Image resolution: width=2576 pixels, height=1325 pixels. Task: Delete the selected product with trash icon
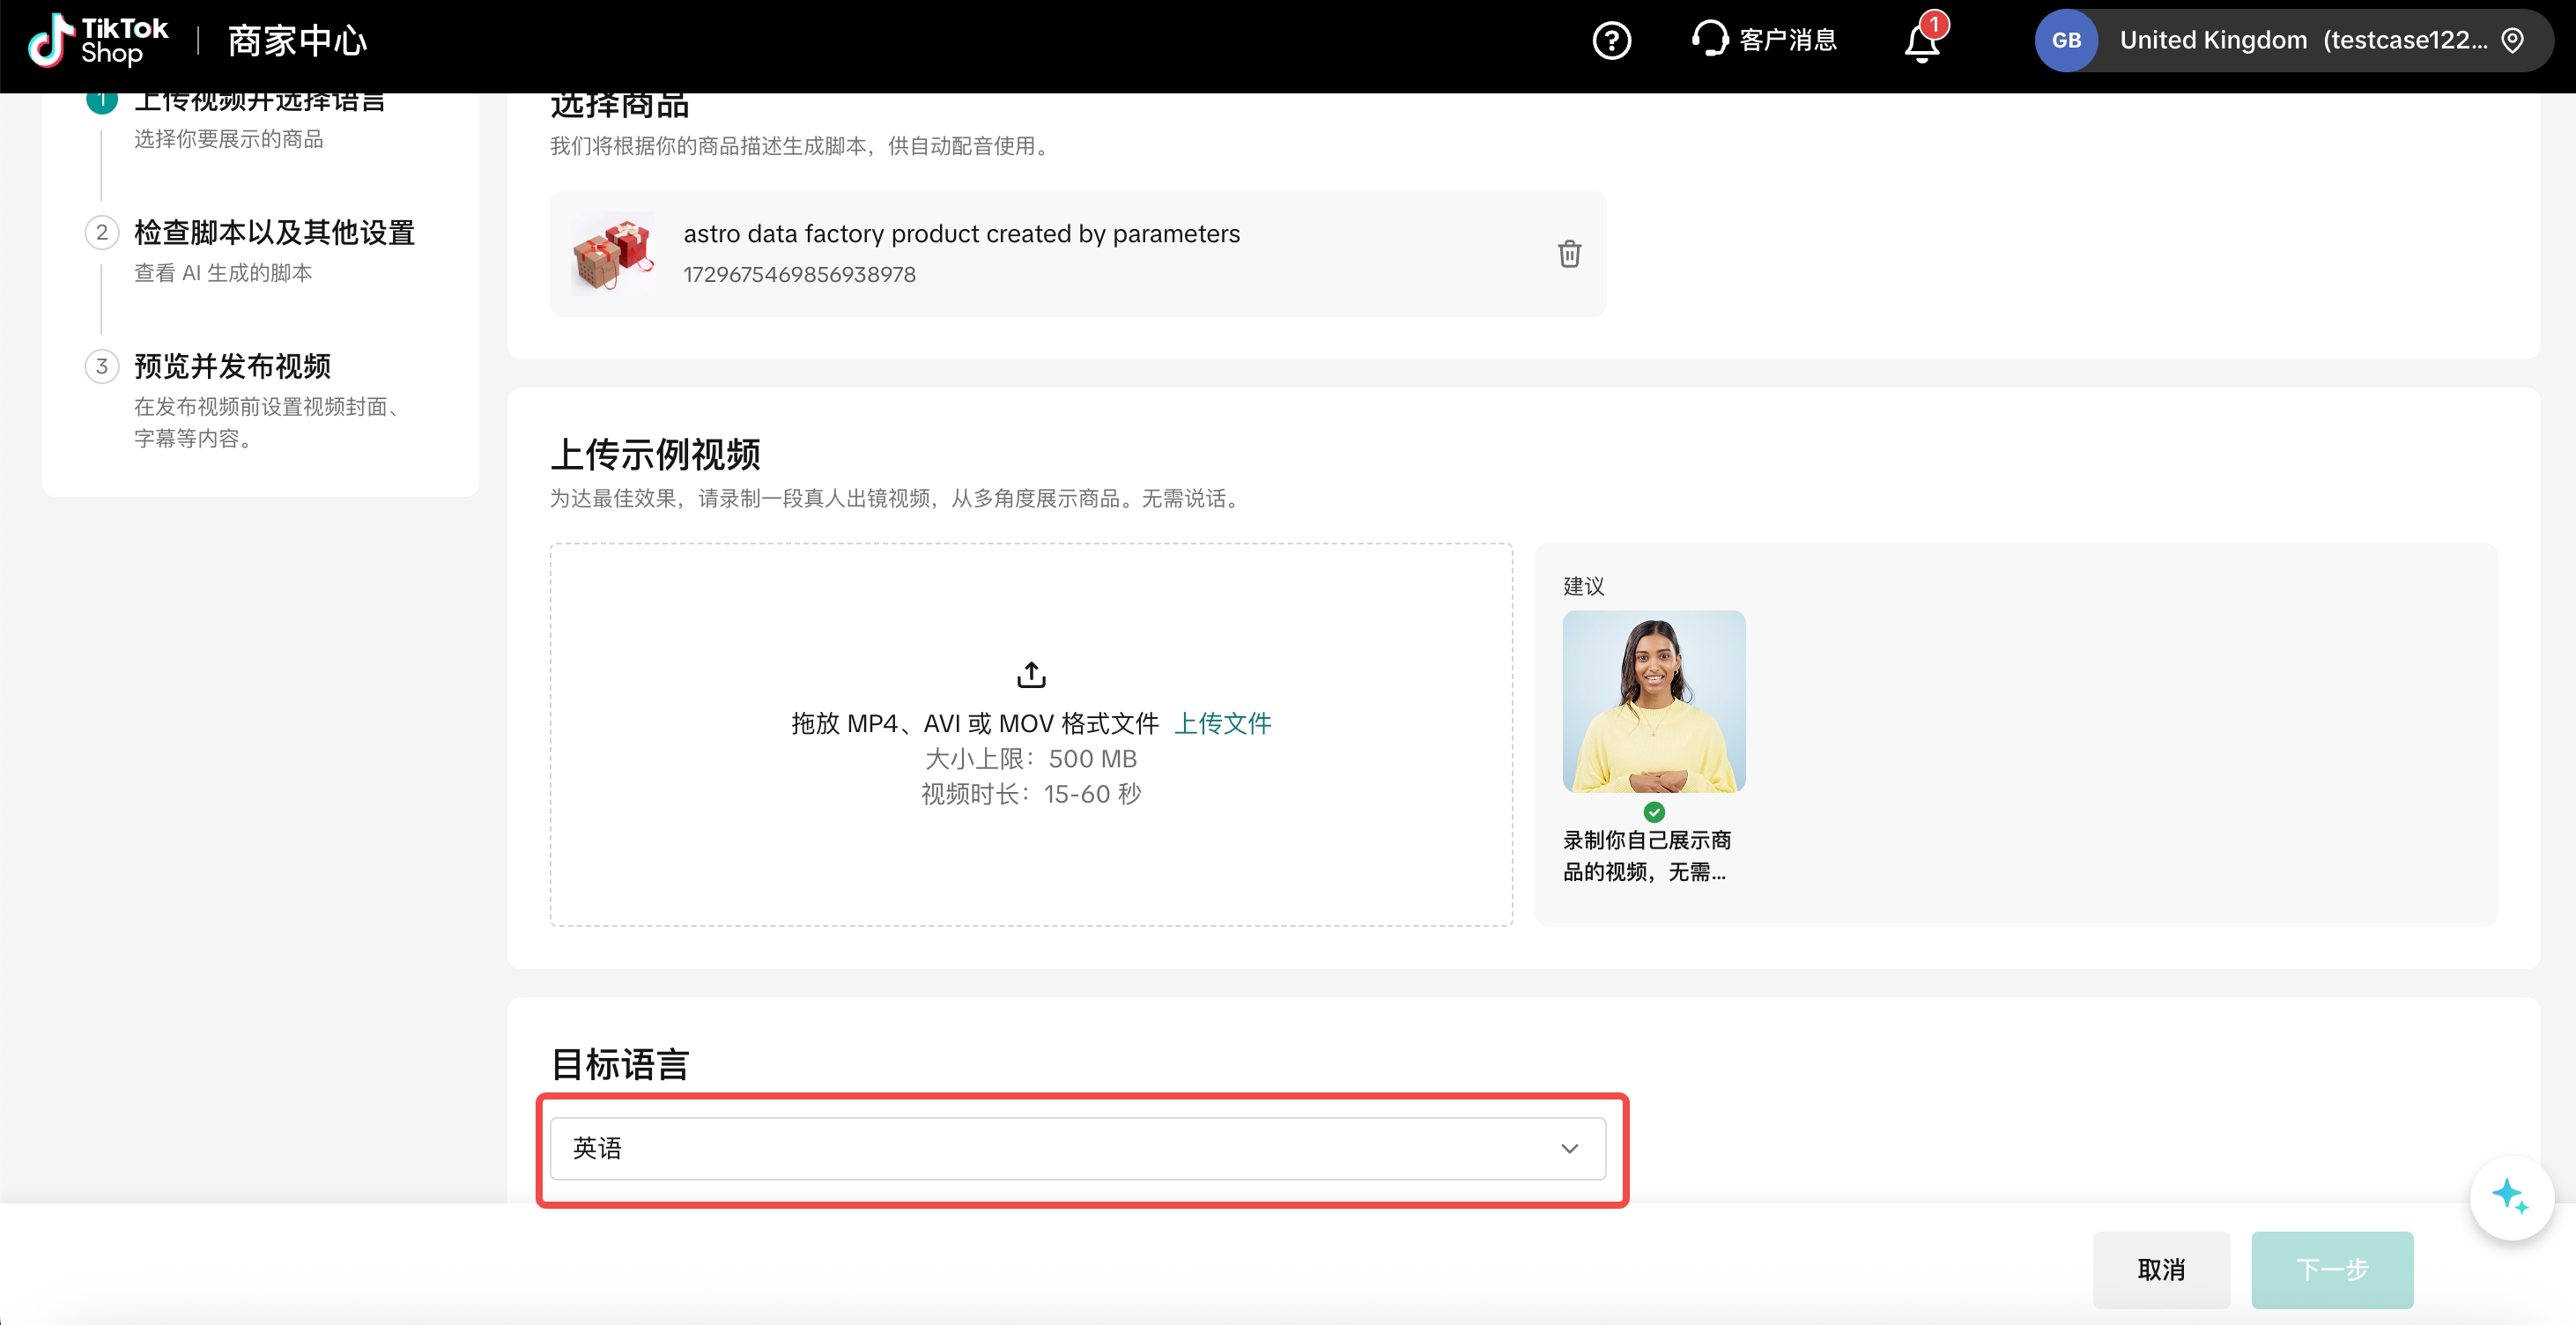1569,254
